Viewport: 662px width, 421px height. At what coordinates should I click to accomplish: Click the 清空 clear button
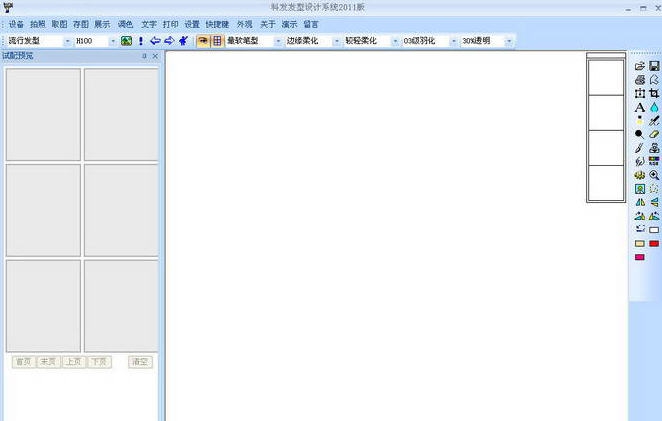pos(140,362)
